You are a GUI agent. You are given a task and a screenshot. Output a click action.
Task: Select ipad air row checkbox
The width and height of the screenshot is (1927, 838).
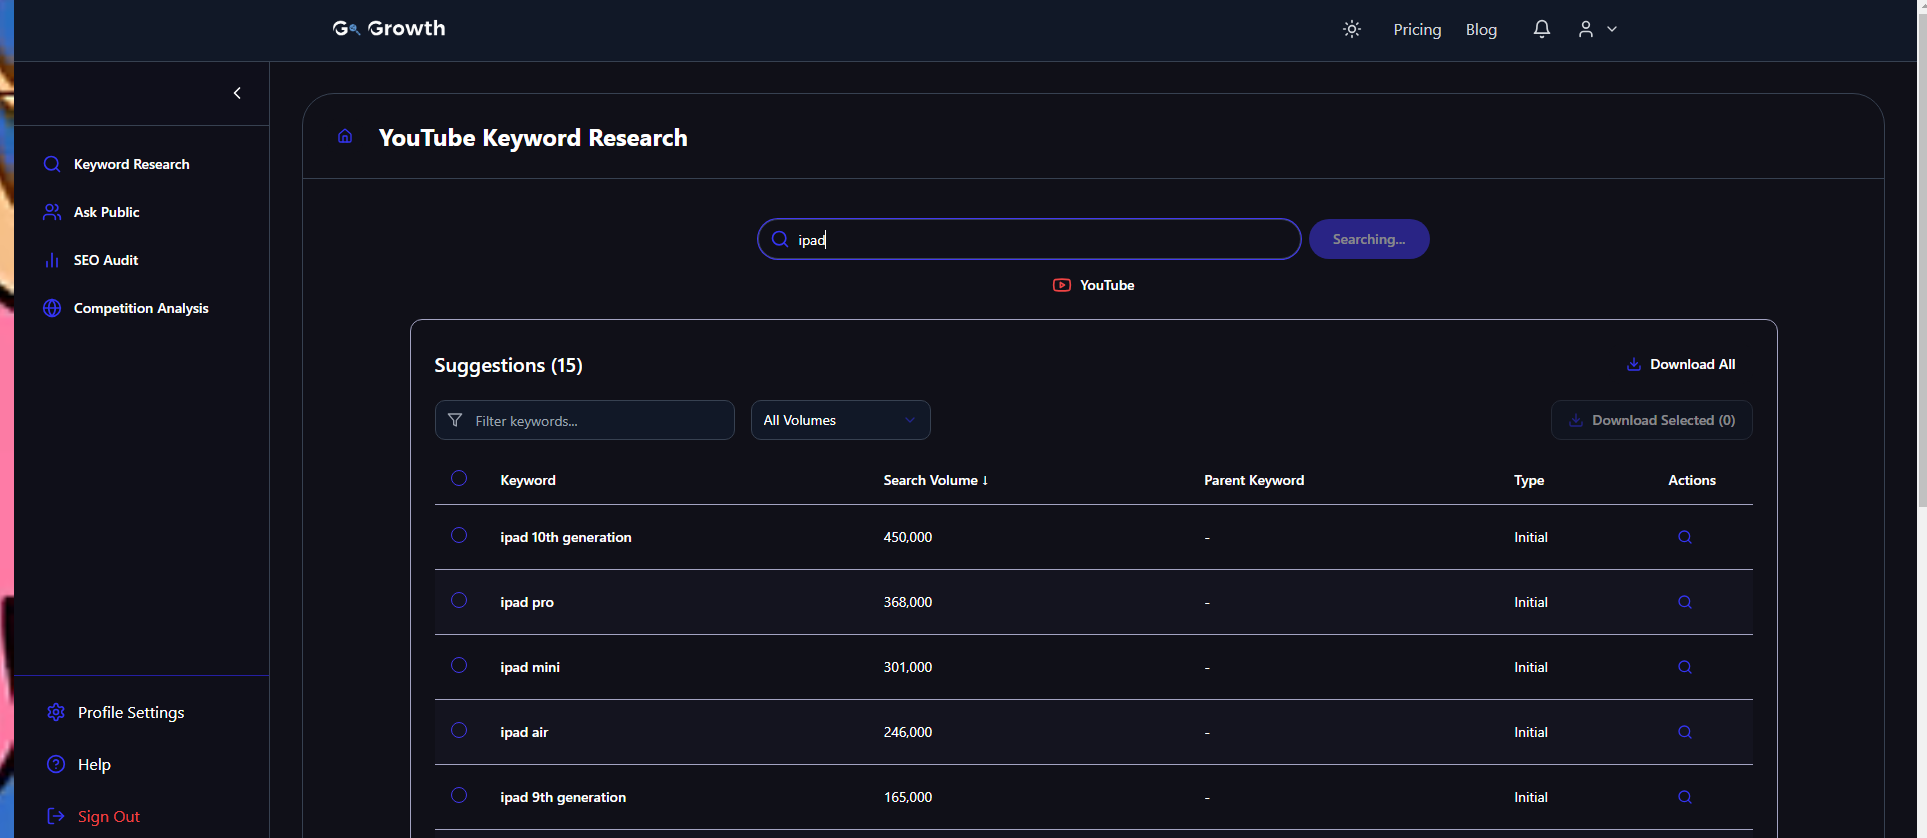pos(459,730)
